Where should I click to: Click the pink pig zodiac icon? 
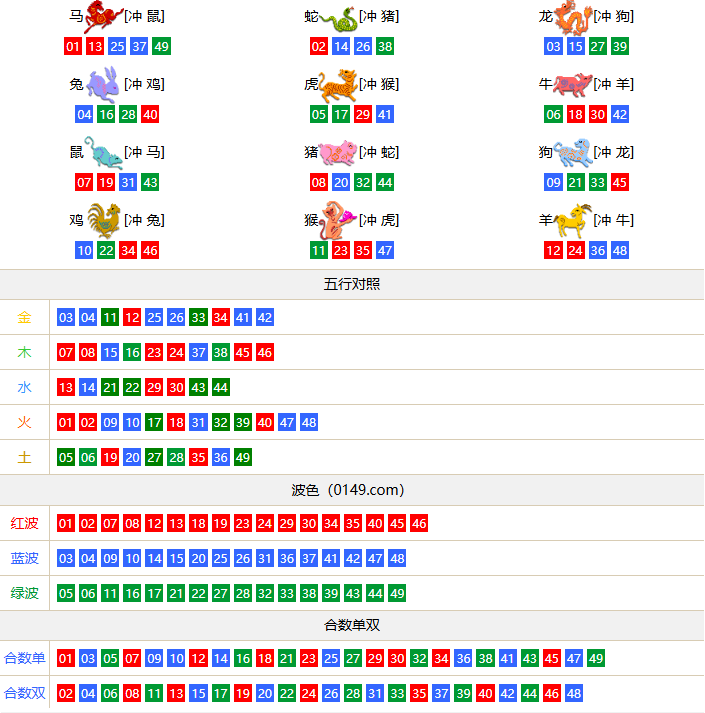point(339,153)
